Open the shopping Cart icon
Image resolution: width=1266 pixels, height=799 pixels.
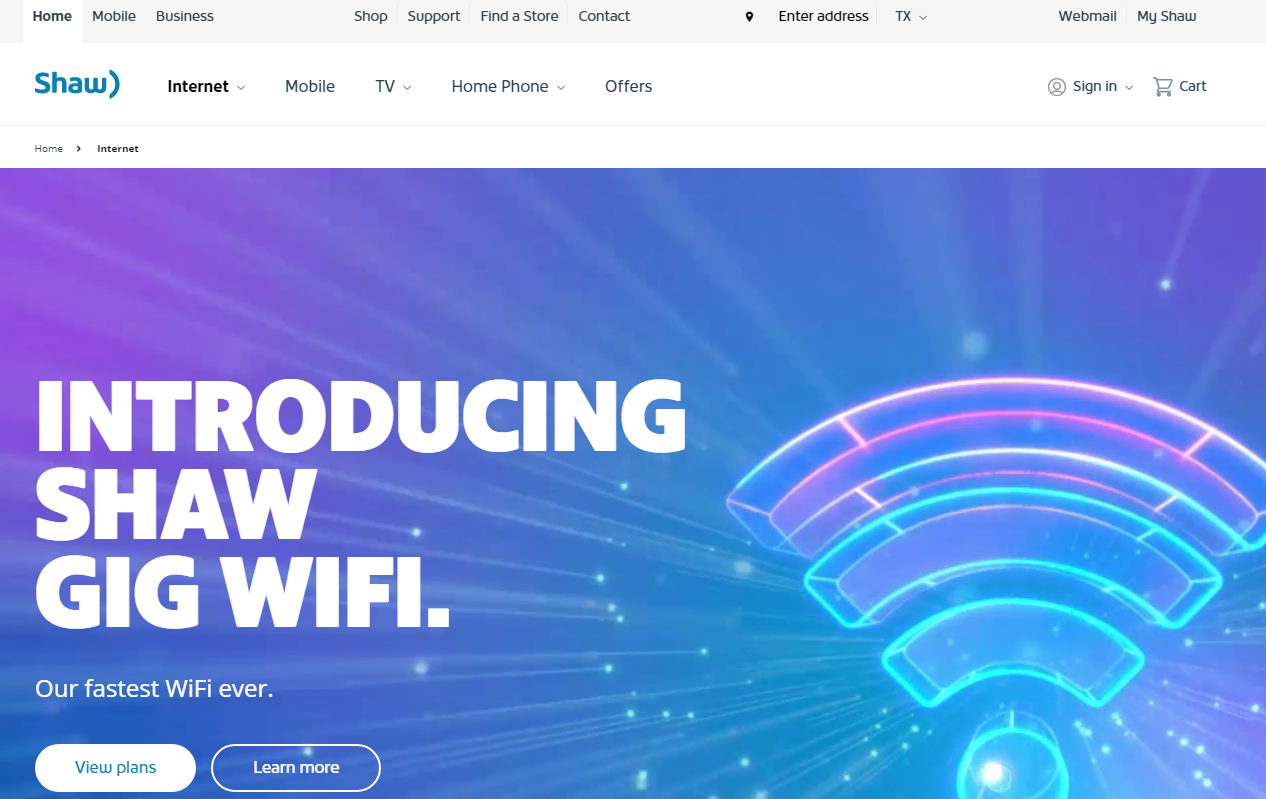(1163, 87)
